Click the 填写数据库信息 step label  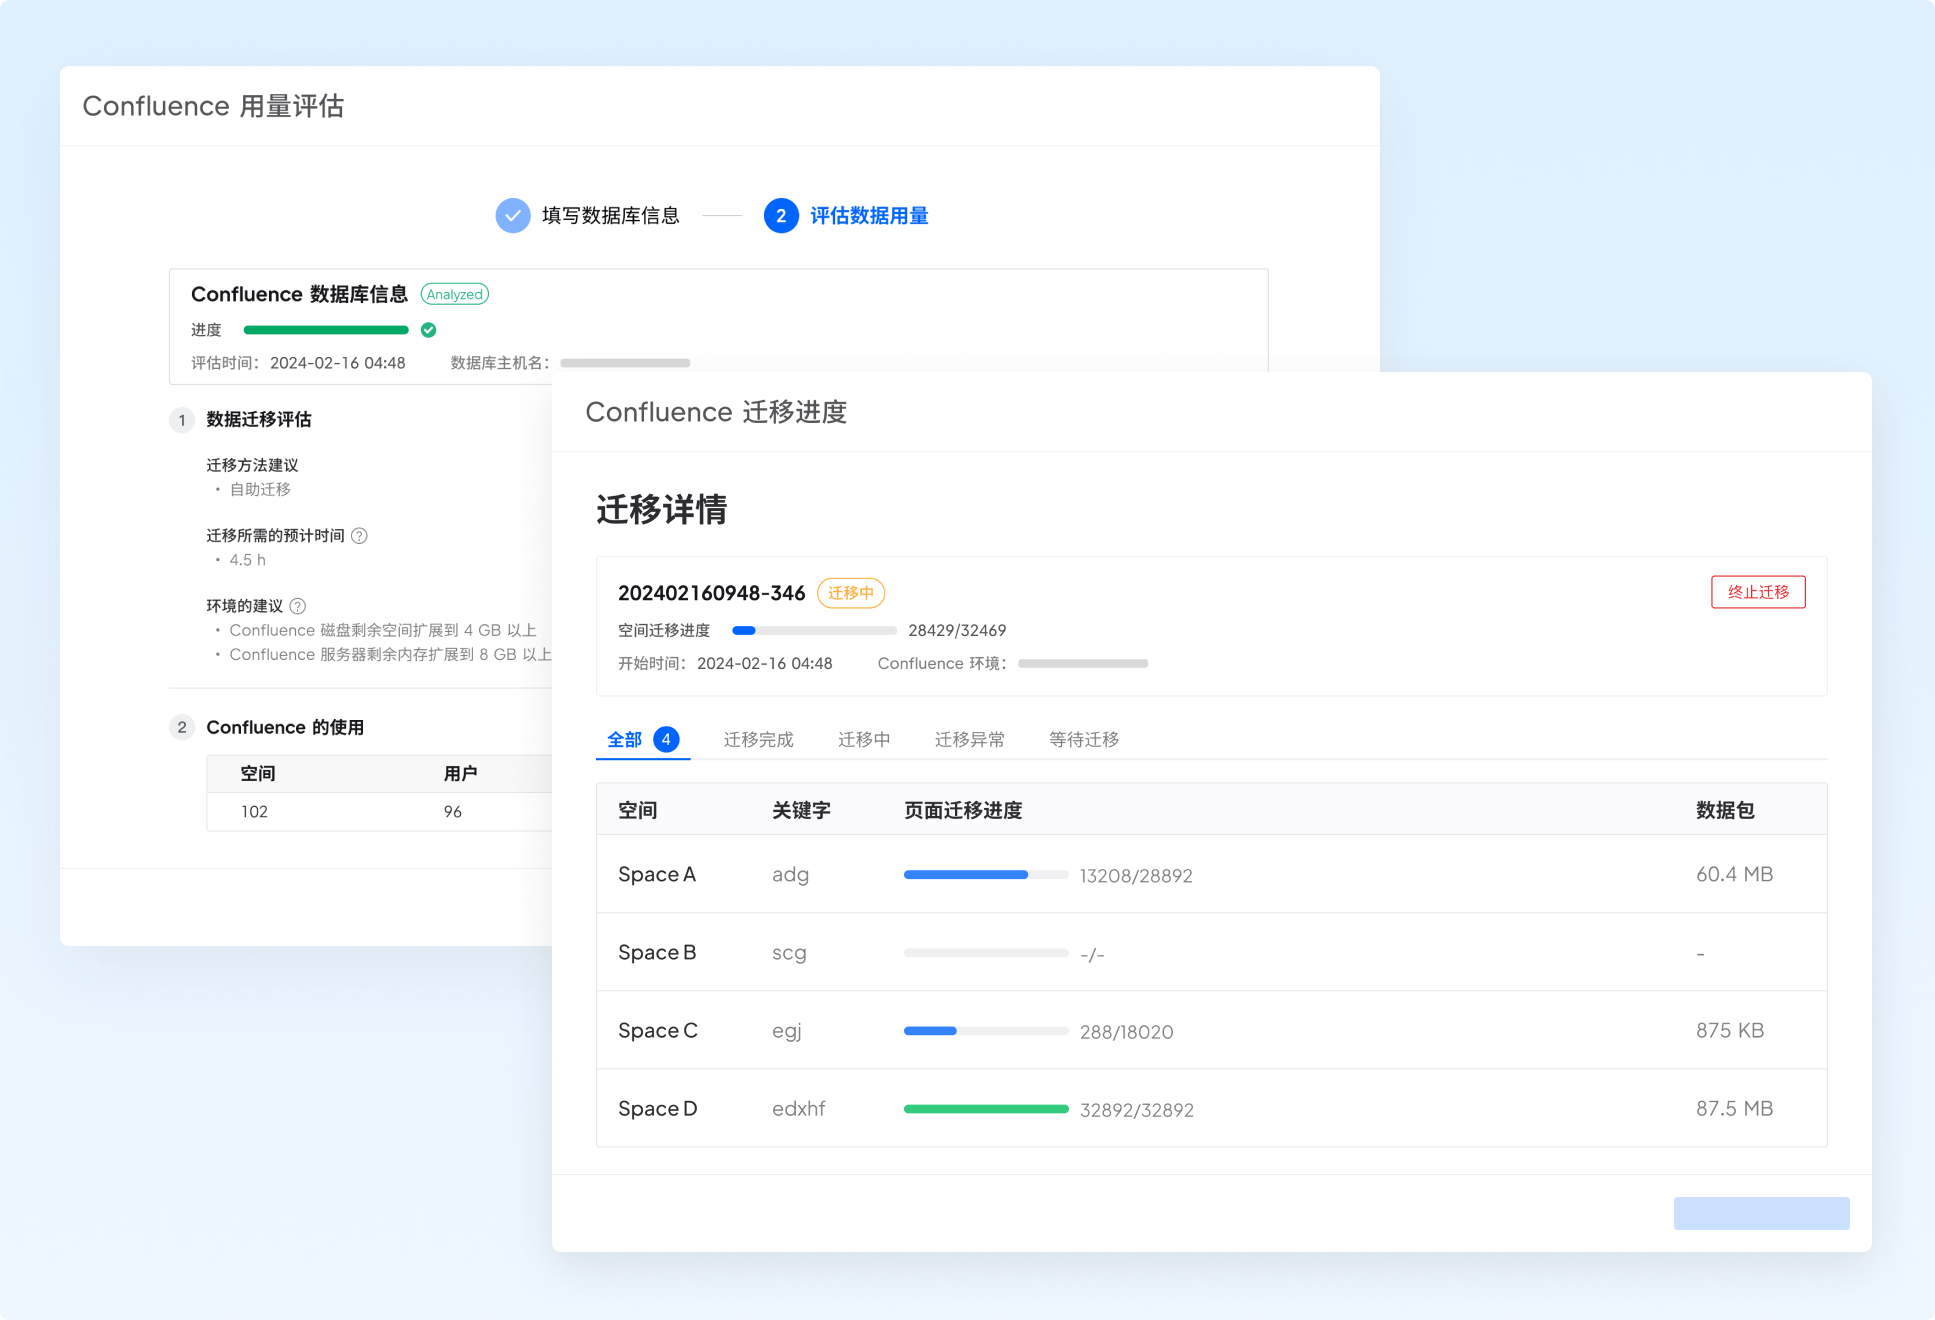point(611,216)
